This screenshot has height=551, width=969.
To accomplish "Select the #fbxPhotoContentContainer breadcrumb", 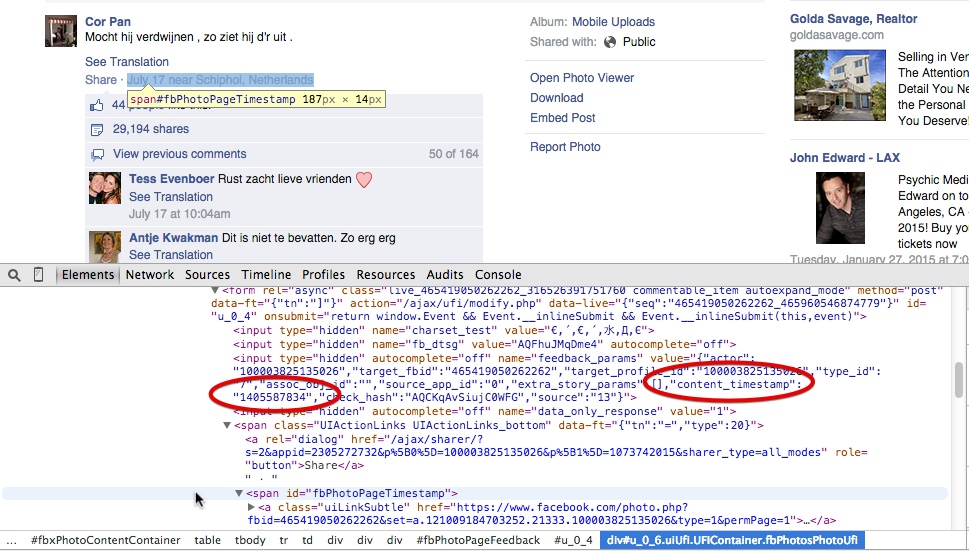I will [106, 540].
